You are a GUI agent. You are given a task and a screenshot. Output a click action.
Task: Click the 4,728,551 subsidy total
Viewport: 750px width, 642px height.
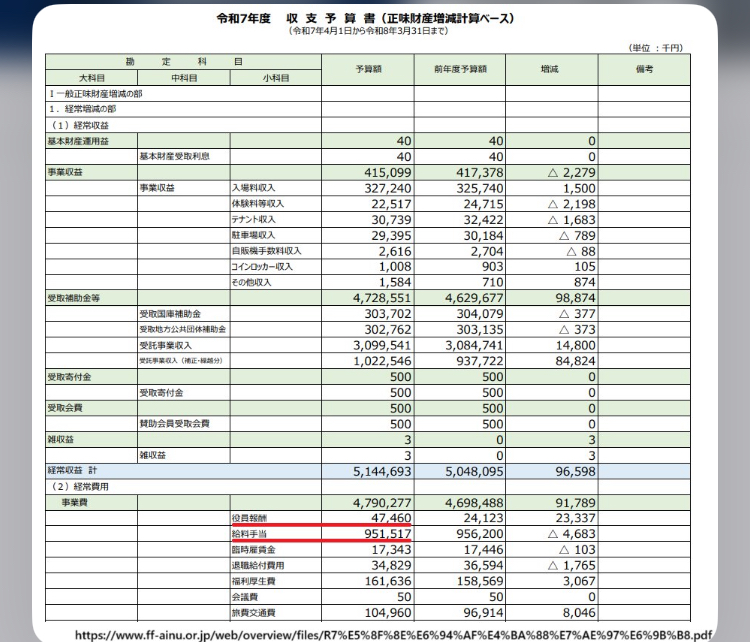pyautogui.click(x=382, y=298)
